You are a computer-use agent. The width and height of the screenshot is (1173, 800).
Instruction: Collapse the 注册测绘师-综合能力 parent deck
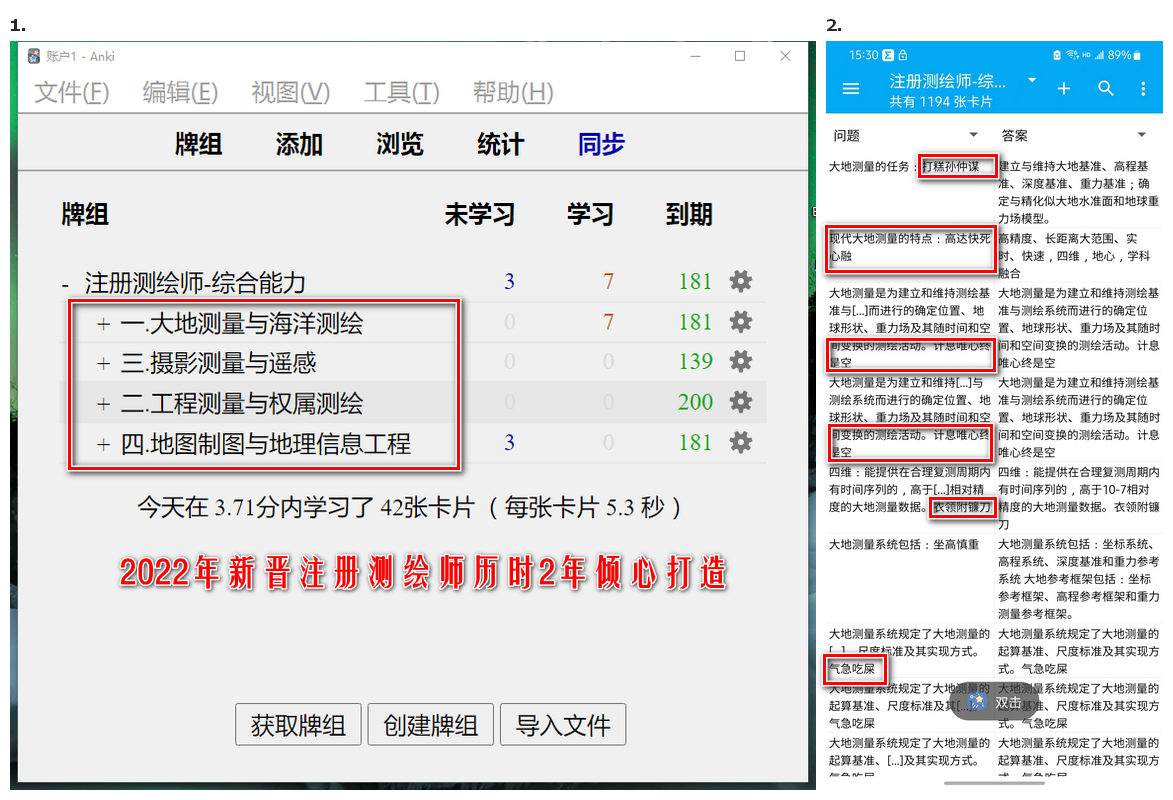[66, 283]
